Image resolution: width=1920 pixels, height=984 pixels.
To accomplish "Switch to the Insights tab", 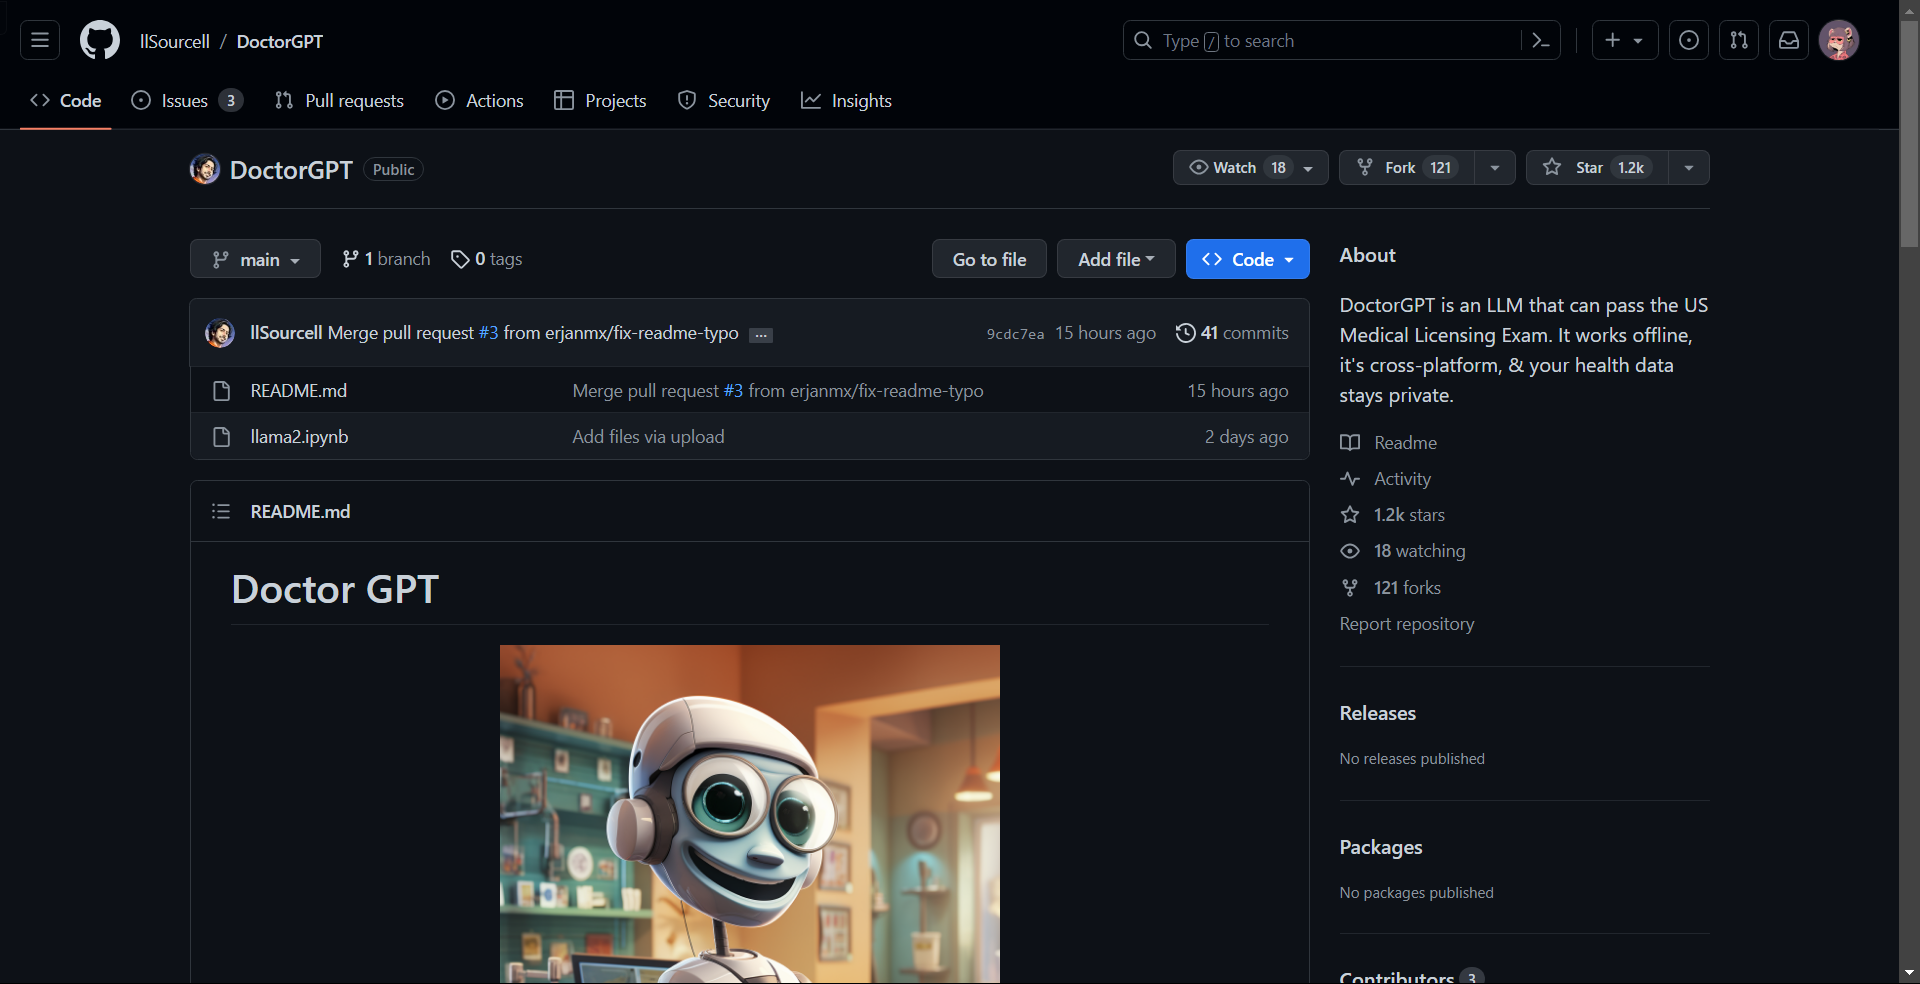I will (x=846, y=101).
